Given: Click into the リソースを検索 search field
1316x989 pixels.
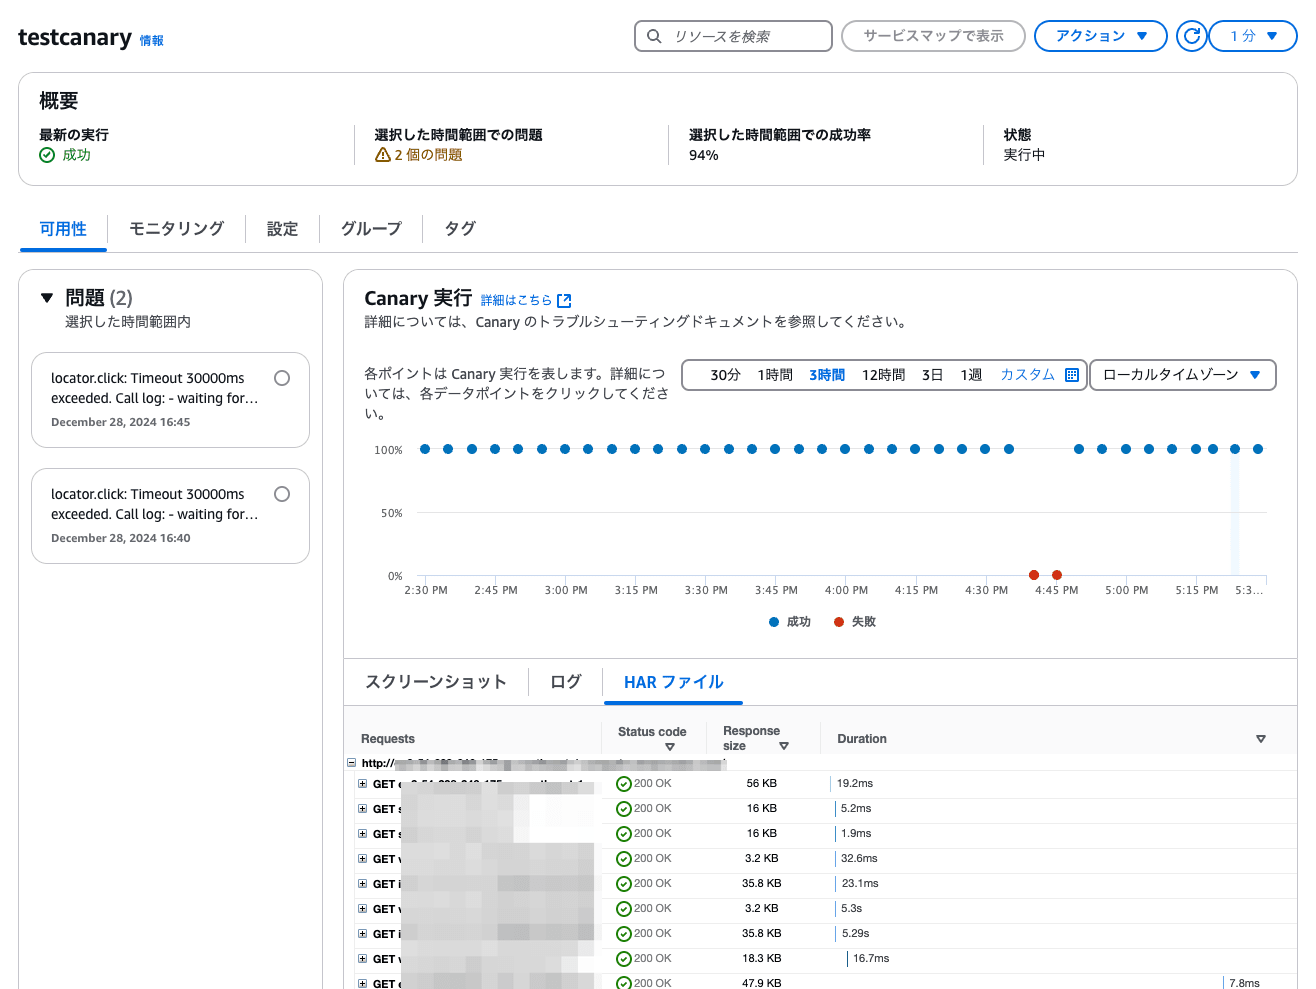Looking at the screenshot, I should click(733, 36).
